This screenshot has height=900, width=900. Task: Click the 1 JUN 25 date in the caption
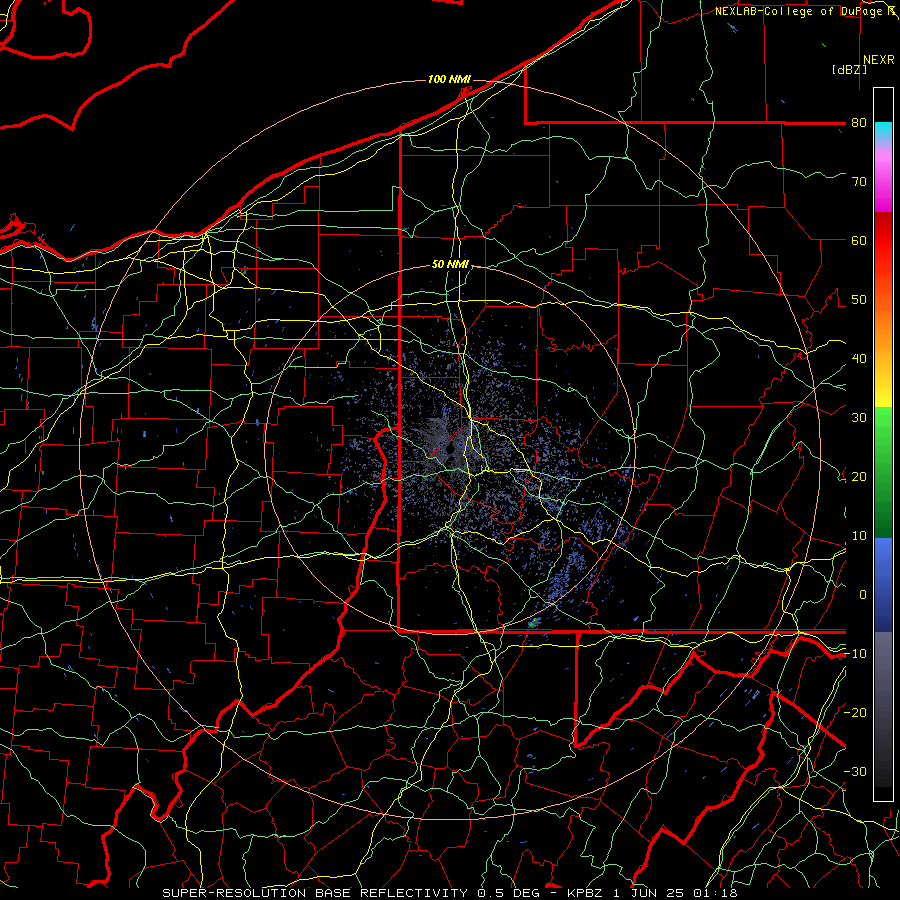(x=647, y=893)
